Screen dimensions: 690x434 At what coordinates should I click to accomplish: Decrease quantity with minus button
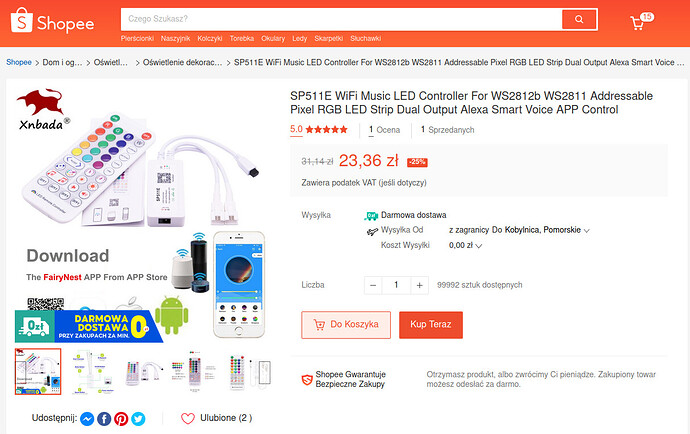[373, 285]
